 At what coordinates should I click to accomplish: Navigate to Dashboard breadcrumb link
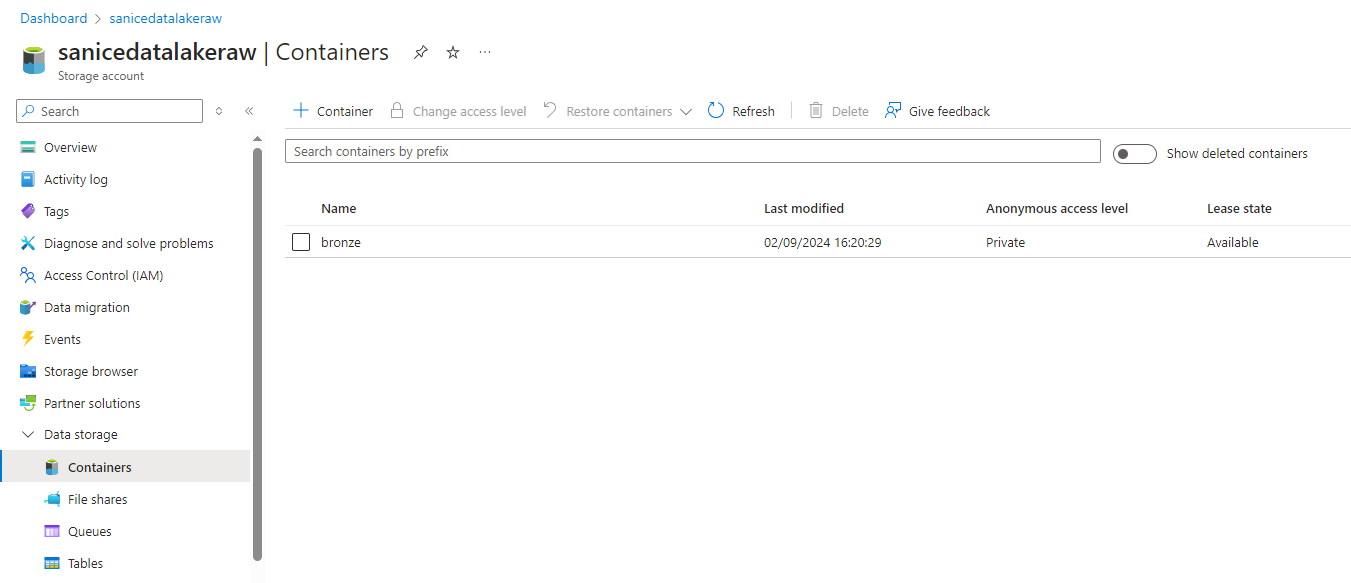[54, 18]
